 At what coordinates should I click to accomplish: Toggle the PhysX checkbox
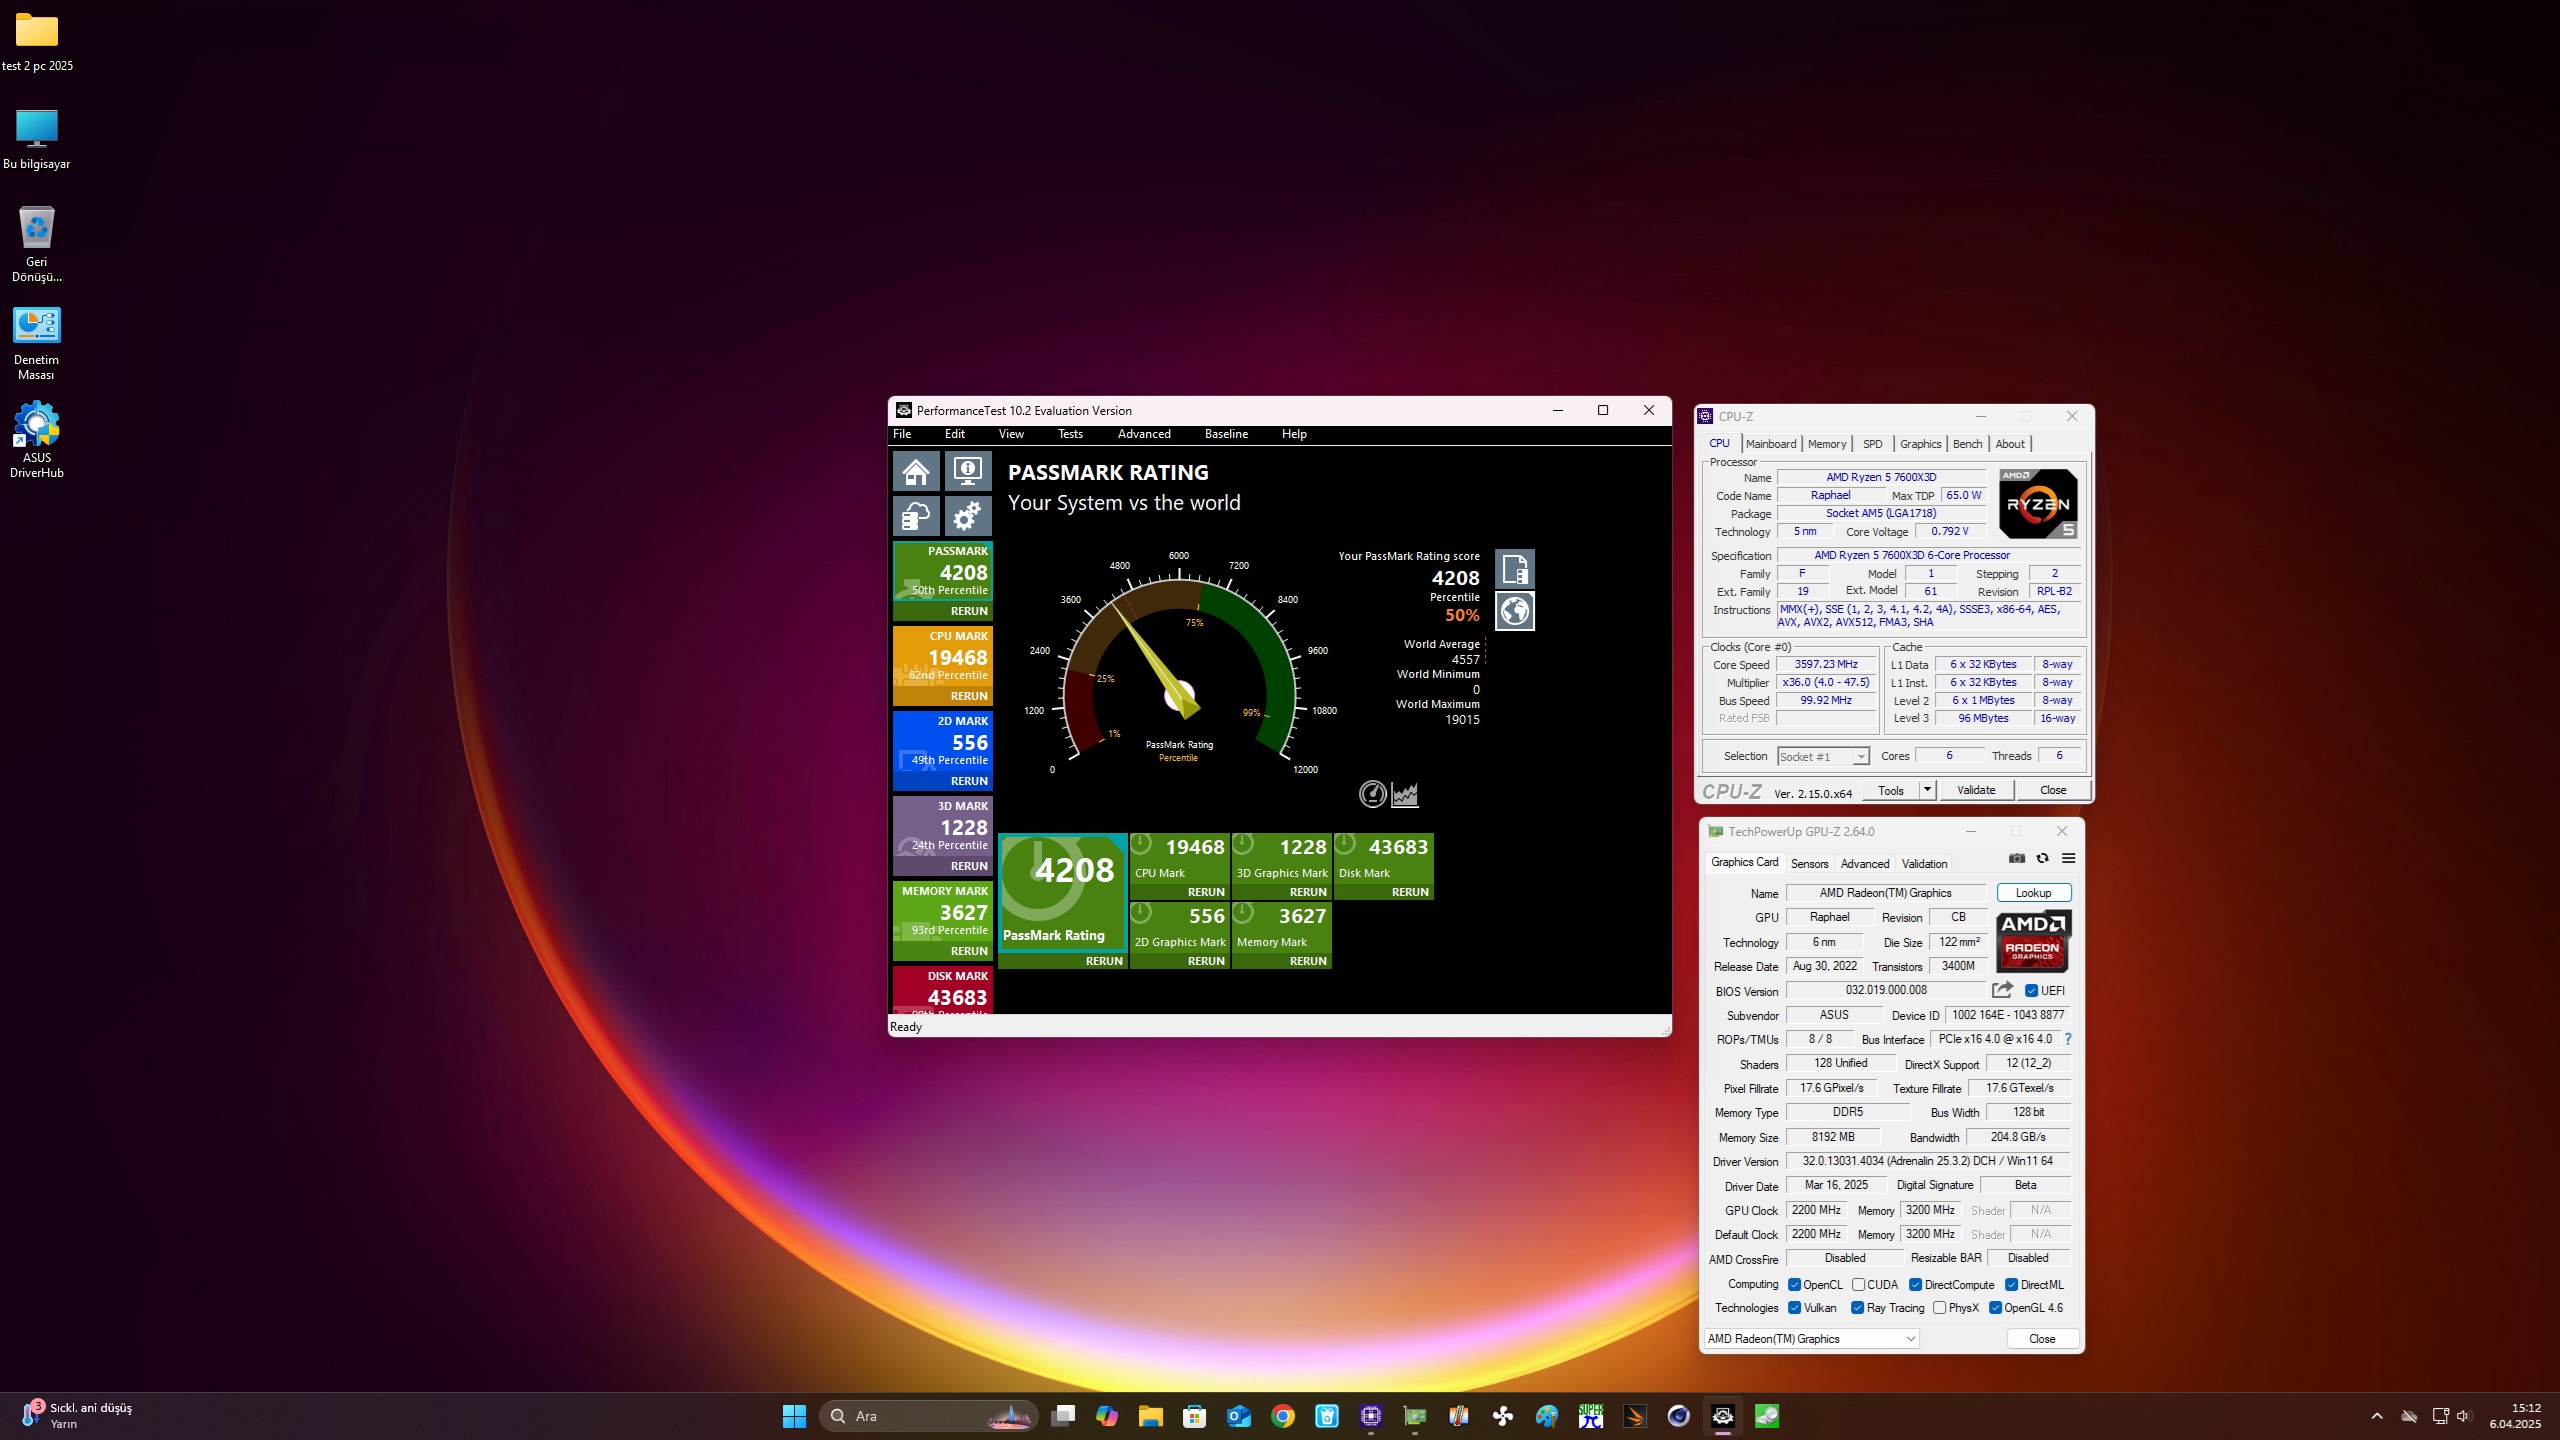(1939, 1308)
